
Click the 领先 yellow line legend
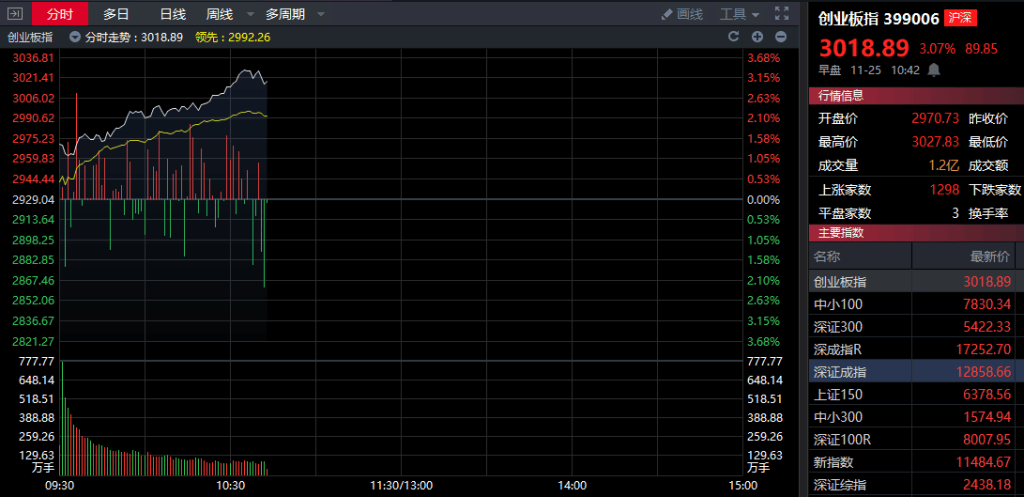[232, 37]
